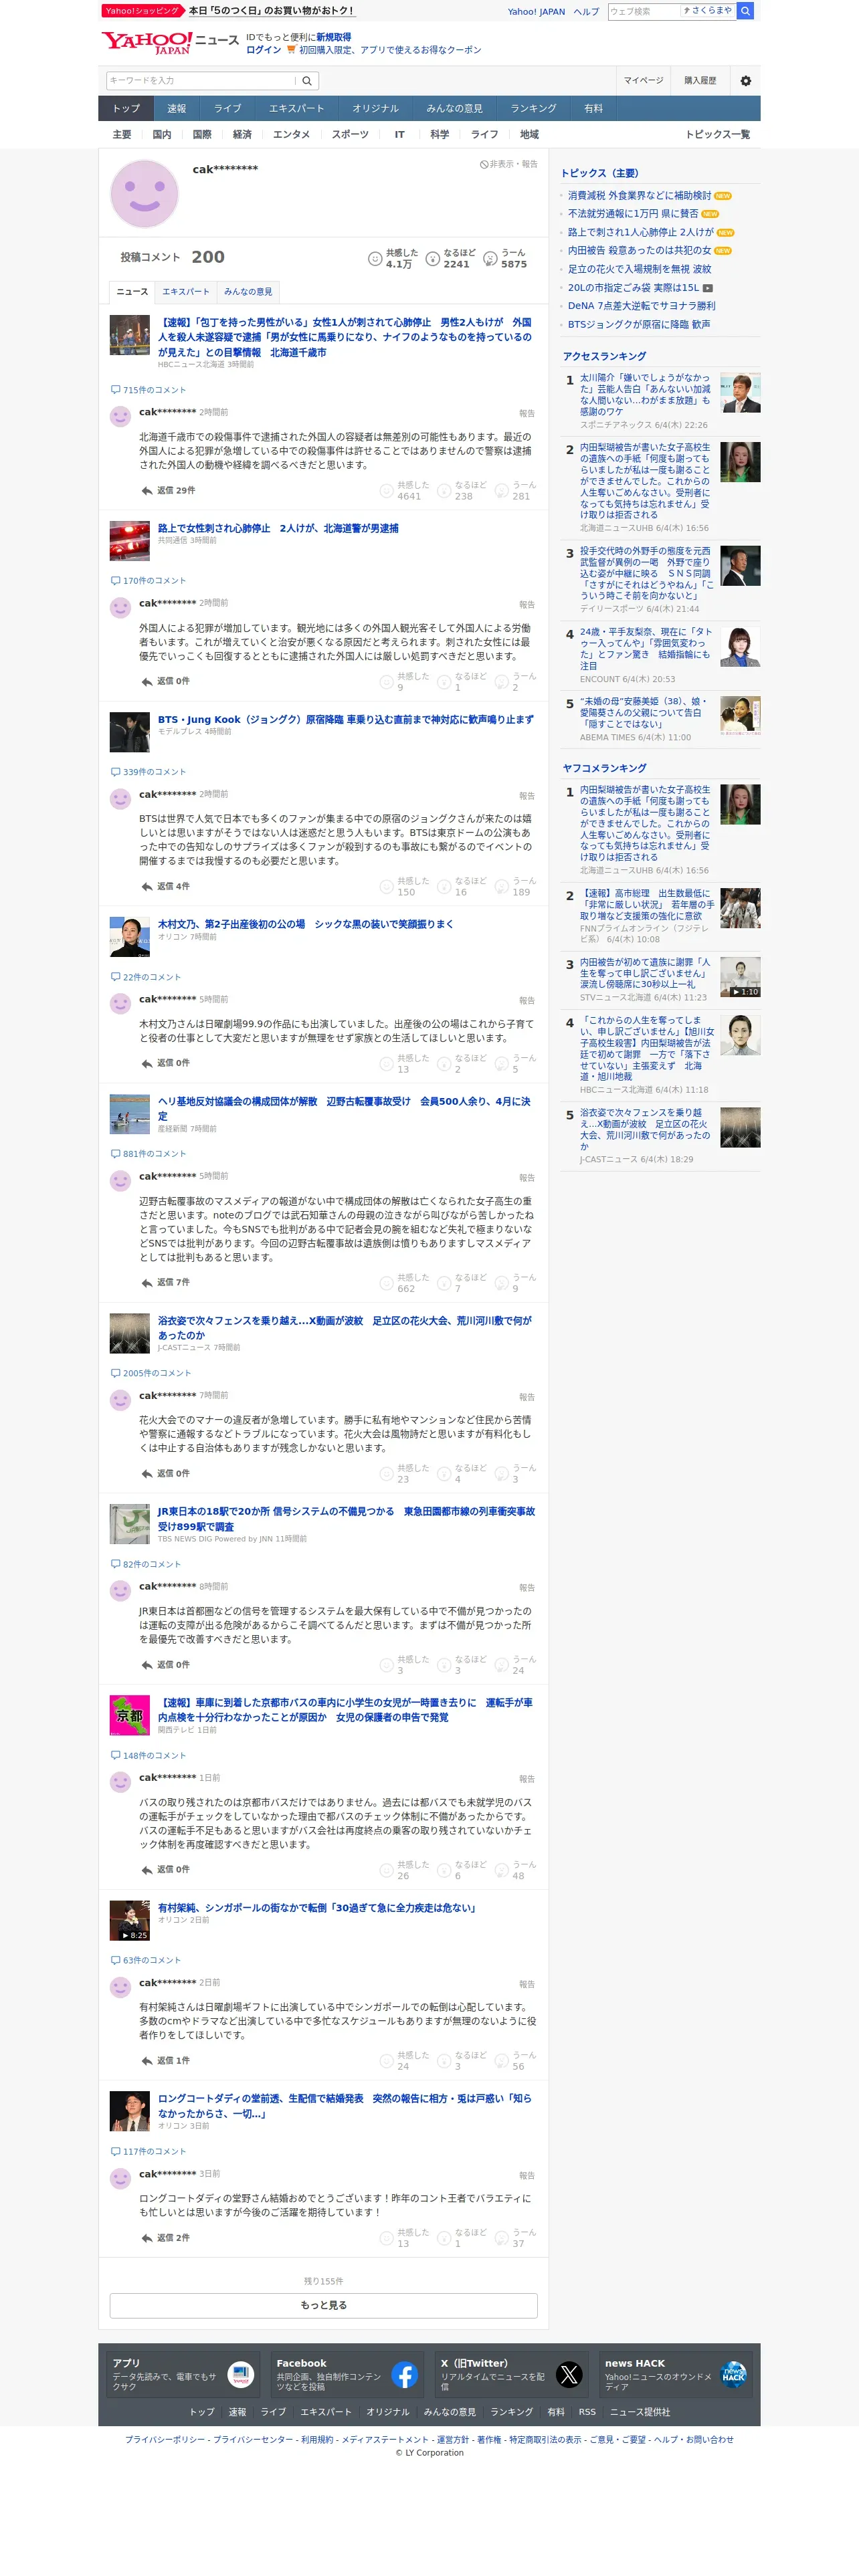
Task: Switch to profile エキスパート tab
Action: (x=186, y=292)
